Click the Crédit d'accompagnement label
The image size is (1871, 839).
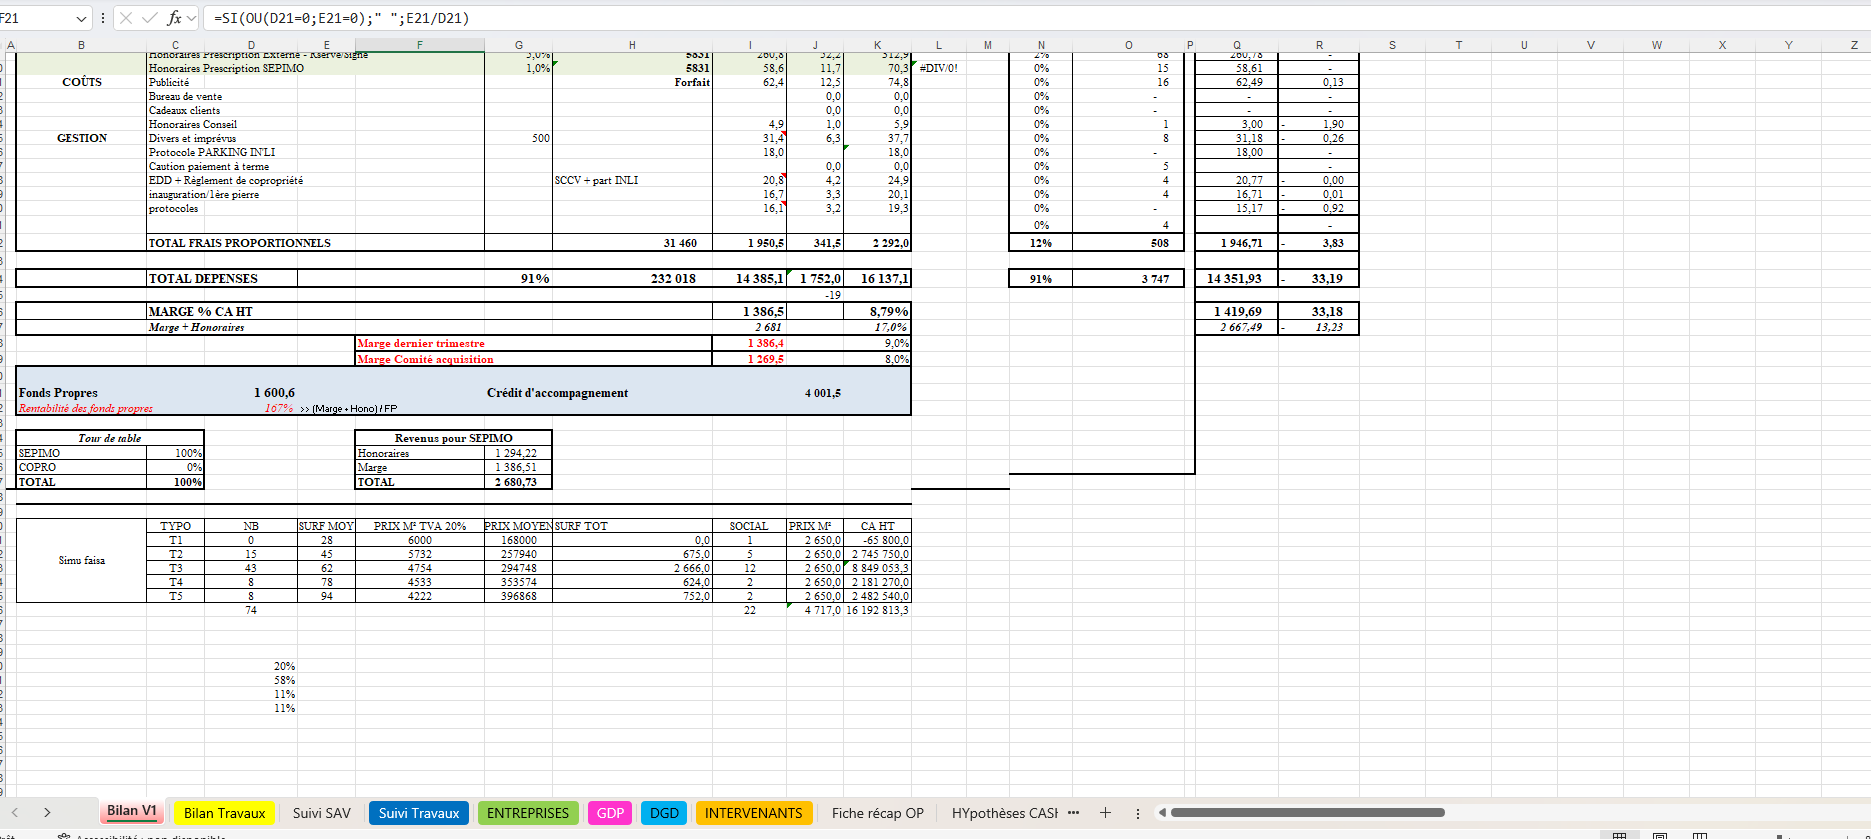557,393
